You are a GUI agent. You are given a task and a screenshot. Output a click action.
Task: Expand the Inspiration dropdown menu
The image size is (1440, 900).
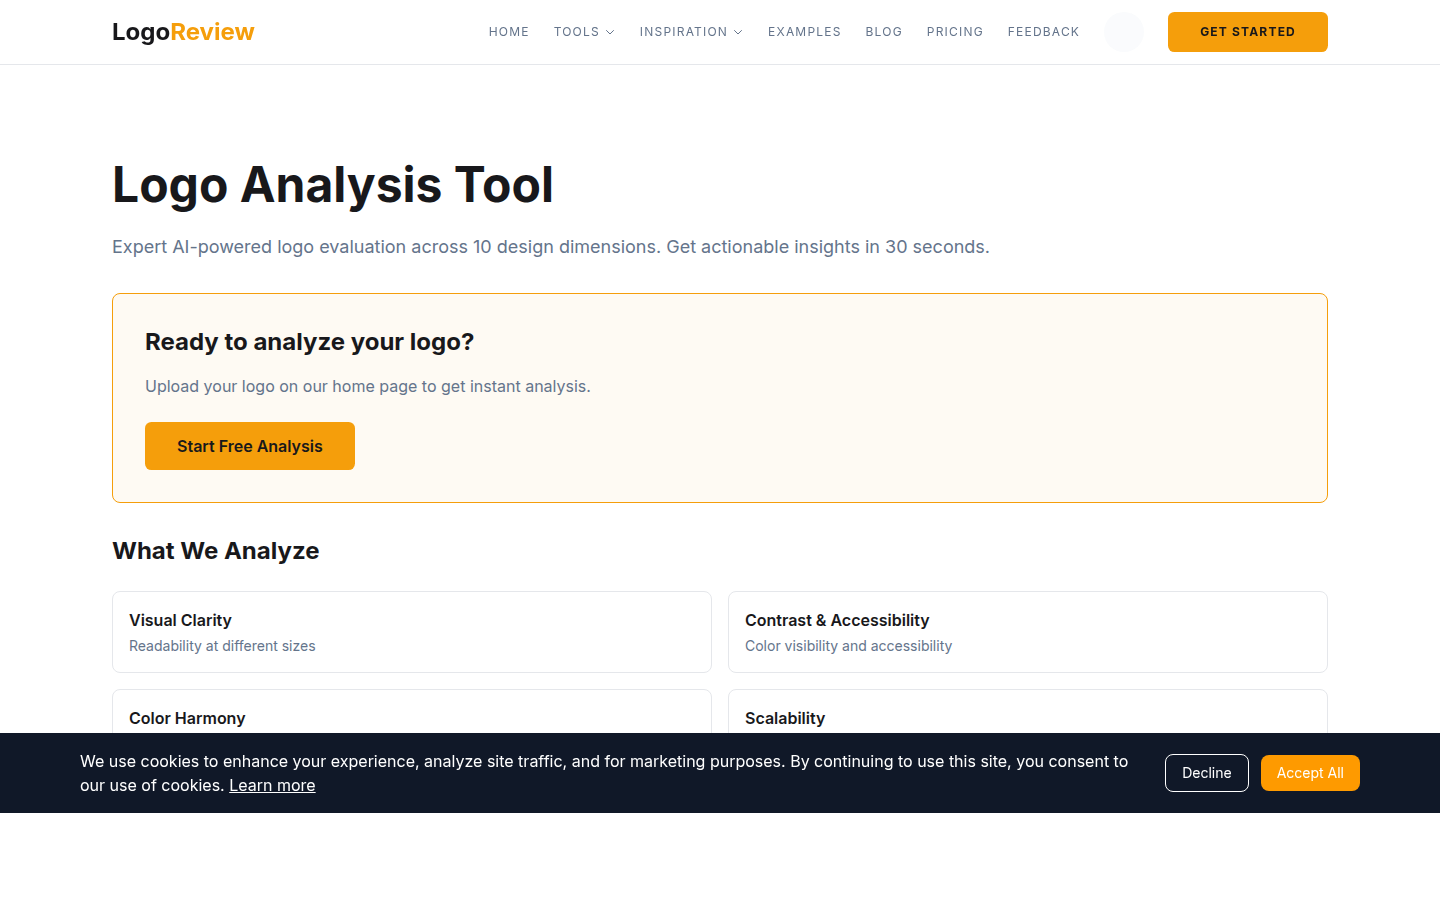tap(691, 32)
